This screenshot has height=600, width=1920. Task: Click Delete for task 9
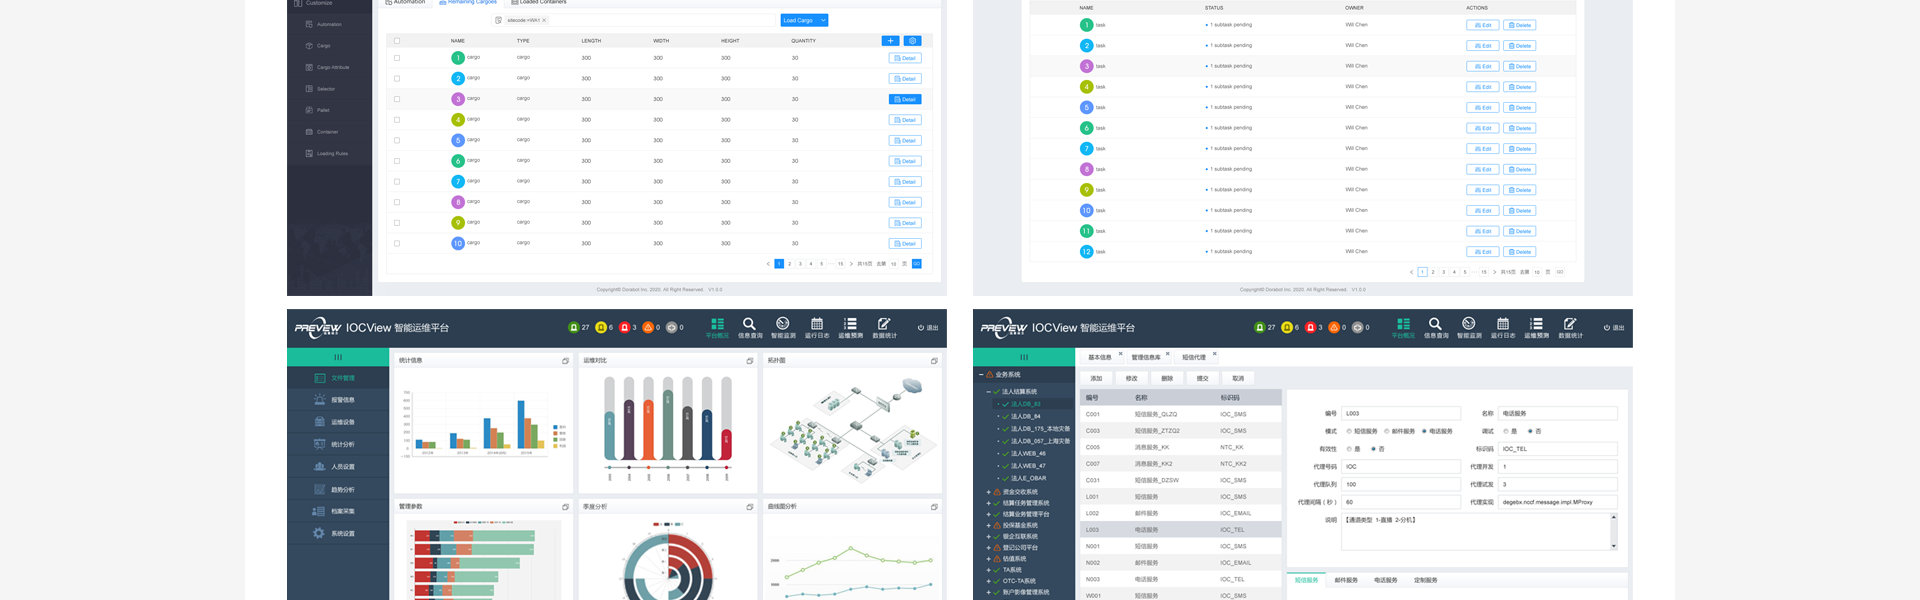click(x=1520, y=190)
